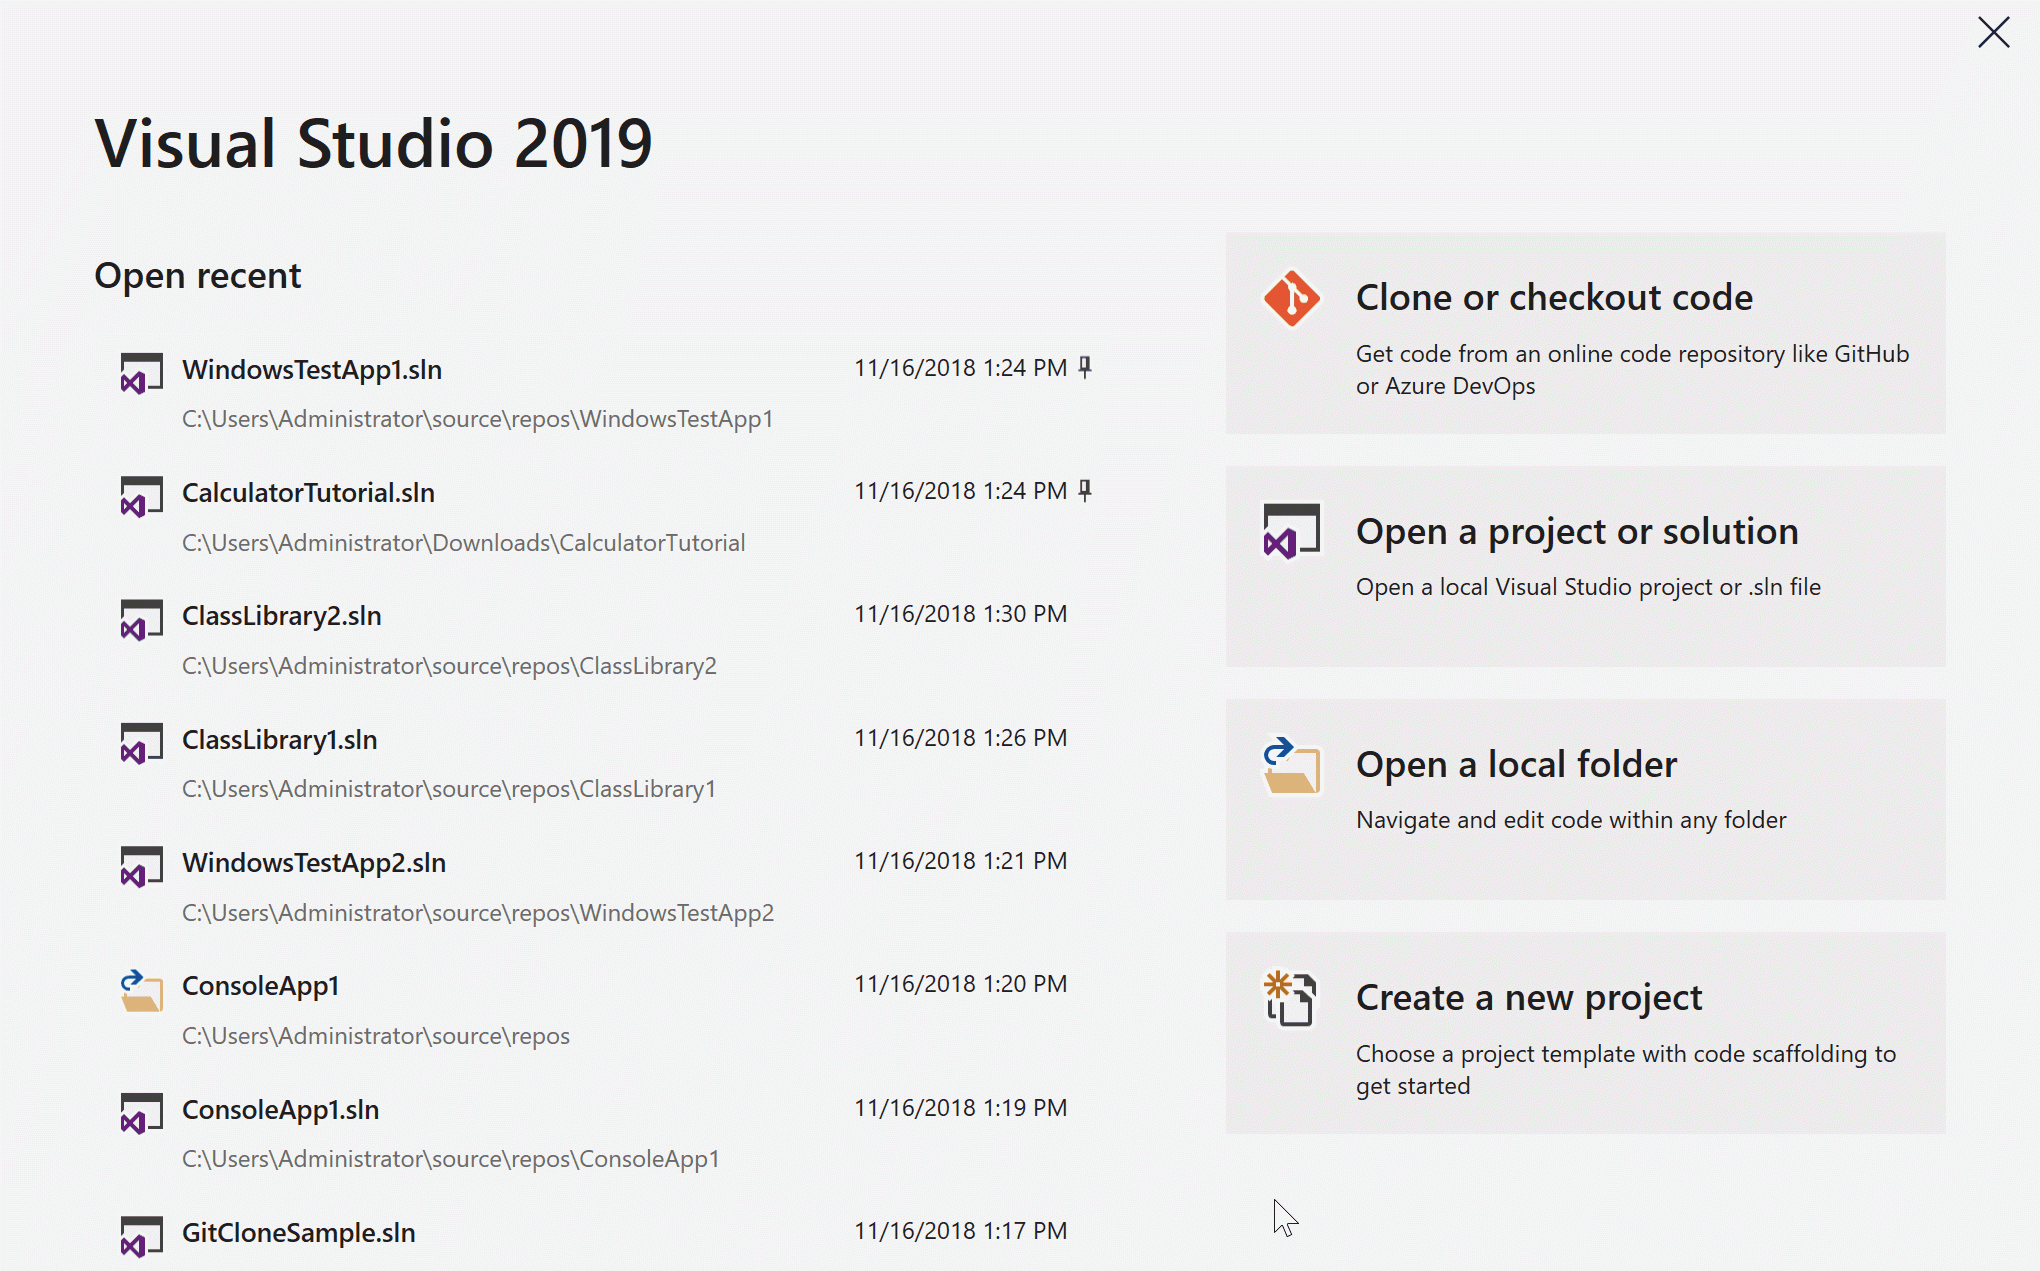This screenshot has height=1271, width=2040.
Task: Click the timestamp of CalculatorTutorial.sln
Action: 960,491
